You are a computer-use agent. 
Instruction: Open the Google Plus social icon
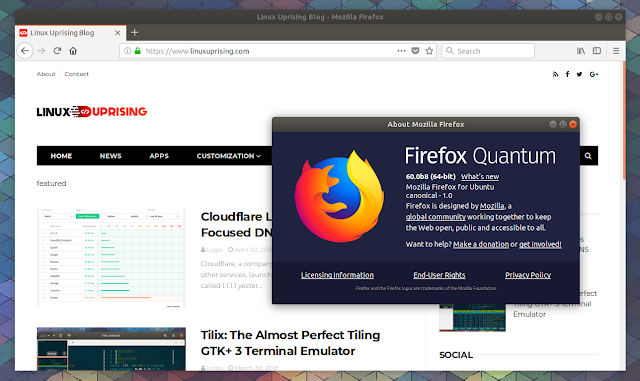593,74
